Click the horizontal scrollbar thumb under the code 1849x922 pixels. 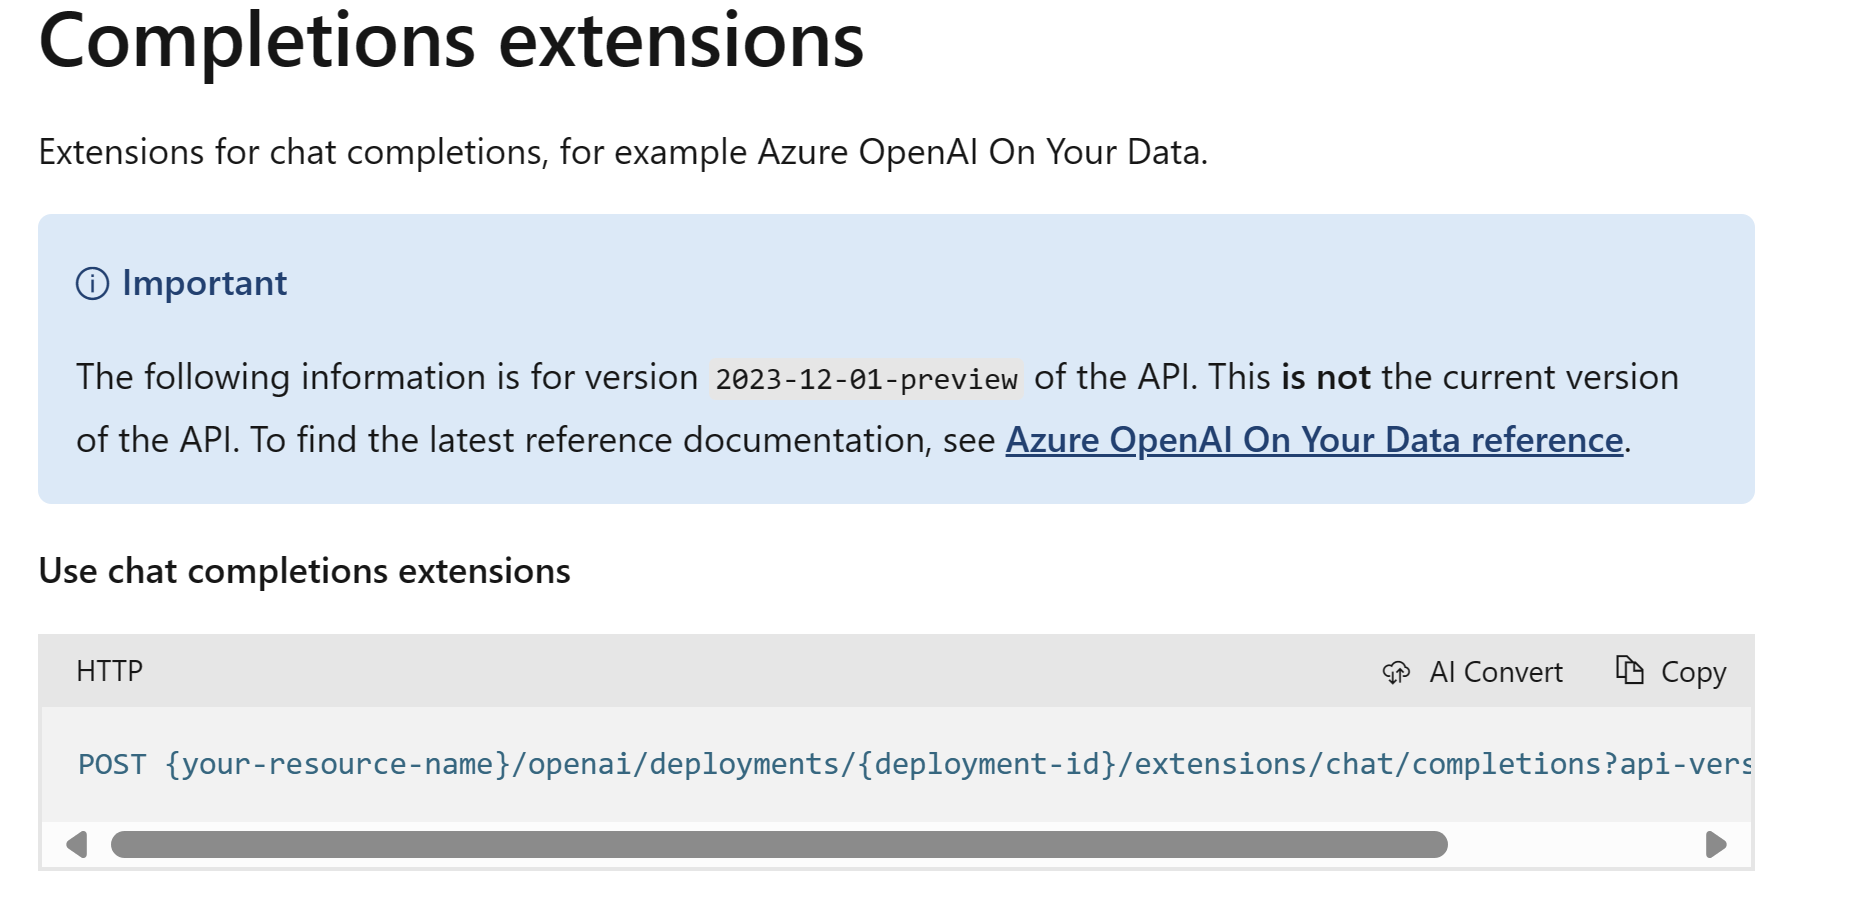(778, 845)
